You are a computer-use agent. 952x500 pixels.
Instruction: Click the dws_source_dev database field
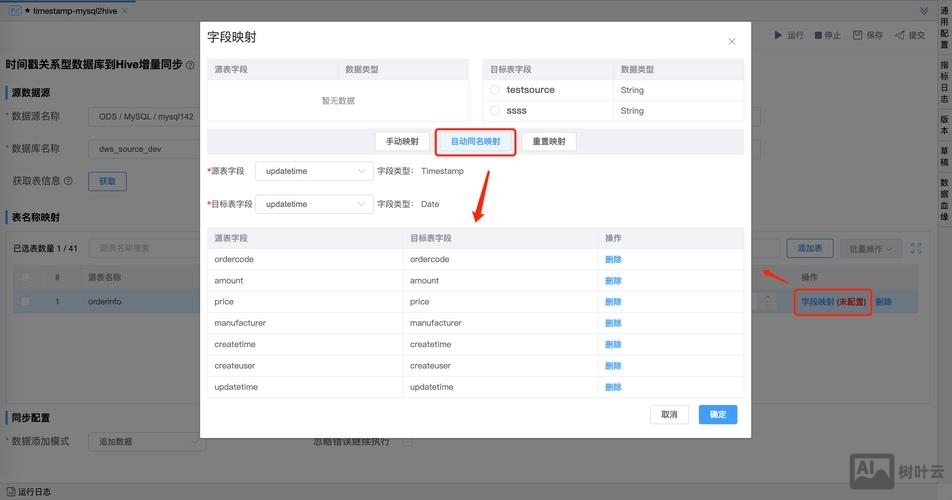click(x=144, y=149)
